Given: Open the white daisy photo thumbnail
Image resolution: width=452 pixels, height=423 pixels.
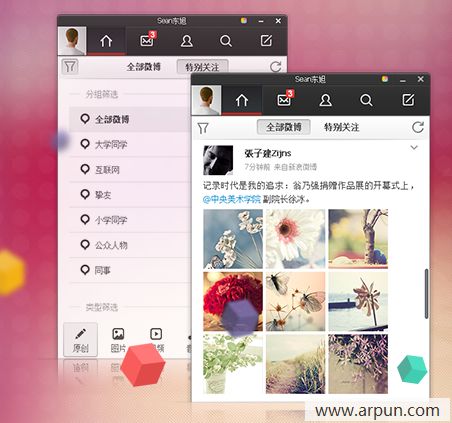Looking at the screenshot, I should point(295,239).
